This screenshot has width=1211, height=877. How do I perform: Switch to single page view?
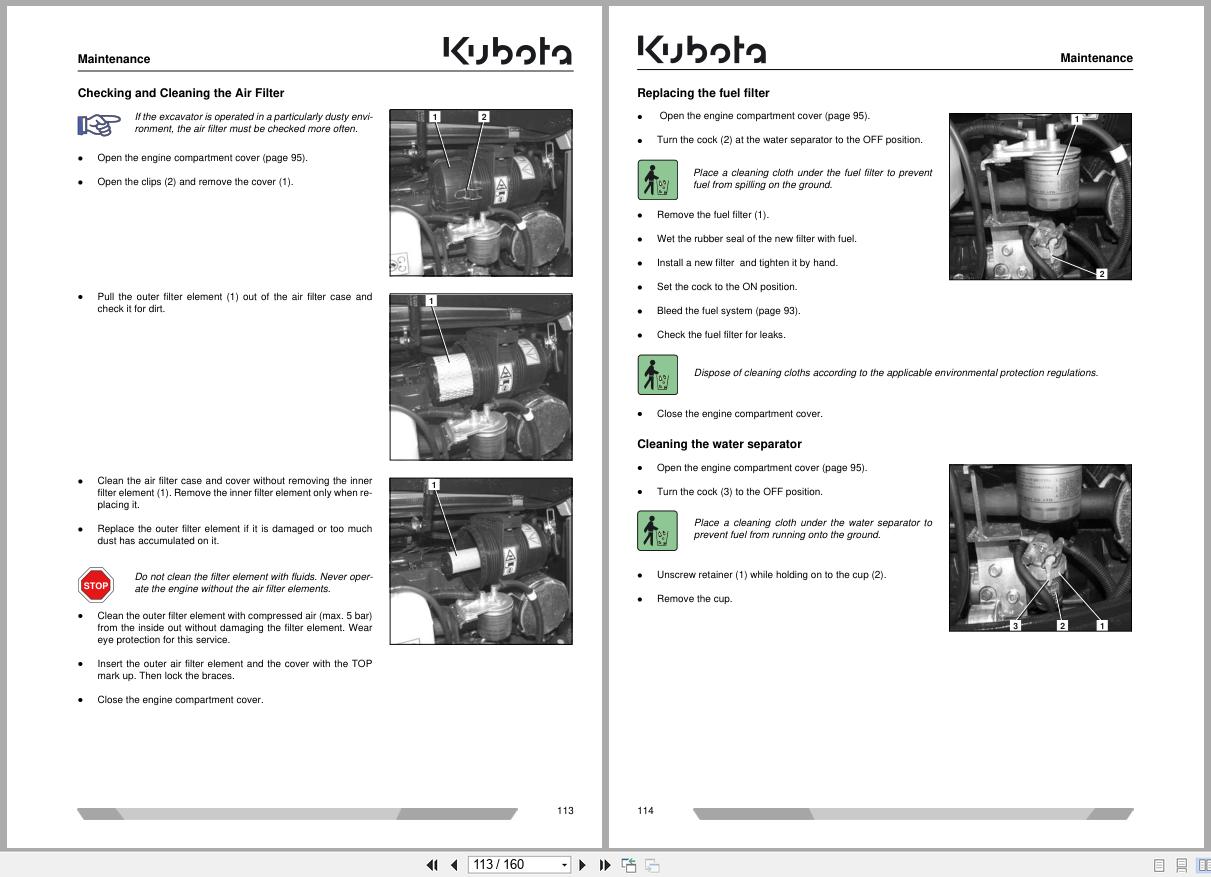1159,866
